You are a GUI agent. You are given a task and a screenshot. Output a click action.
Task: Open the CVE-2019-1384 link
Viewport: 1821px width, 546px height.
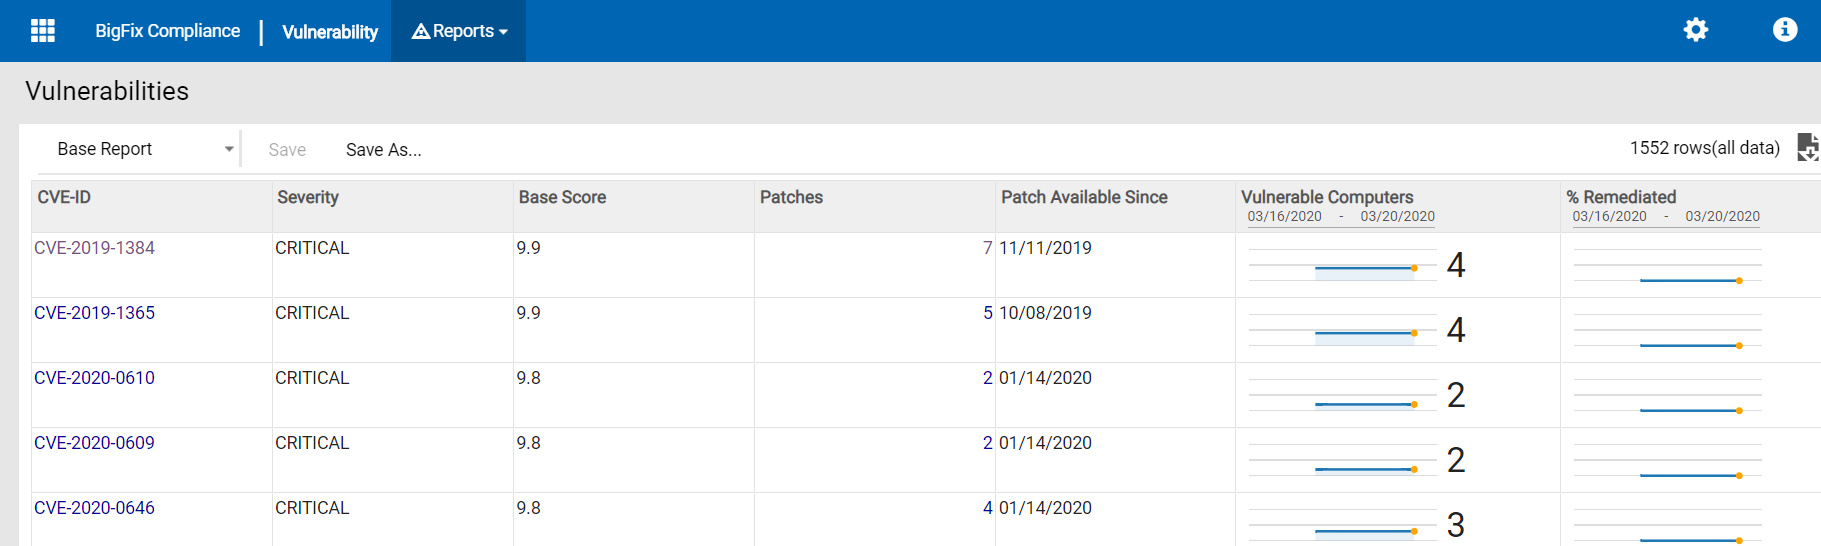[x=94, y=248]
